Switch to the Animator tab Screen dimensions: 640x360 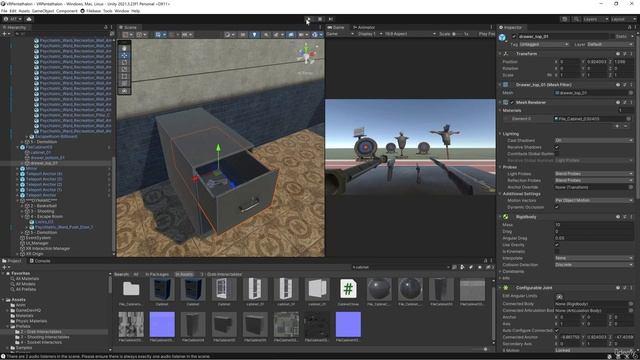(364, 27)
